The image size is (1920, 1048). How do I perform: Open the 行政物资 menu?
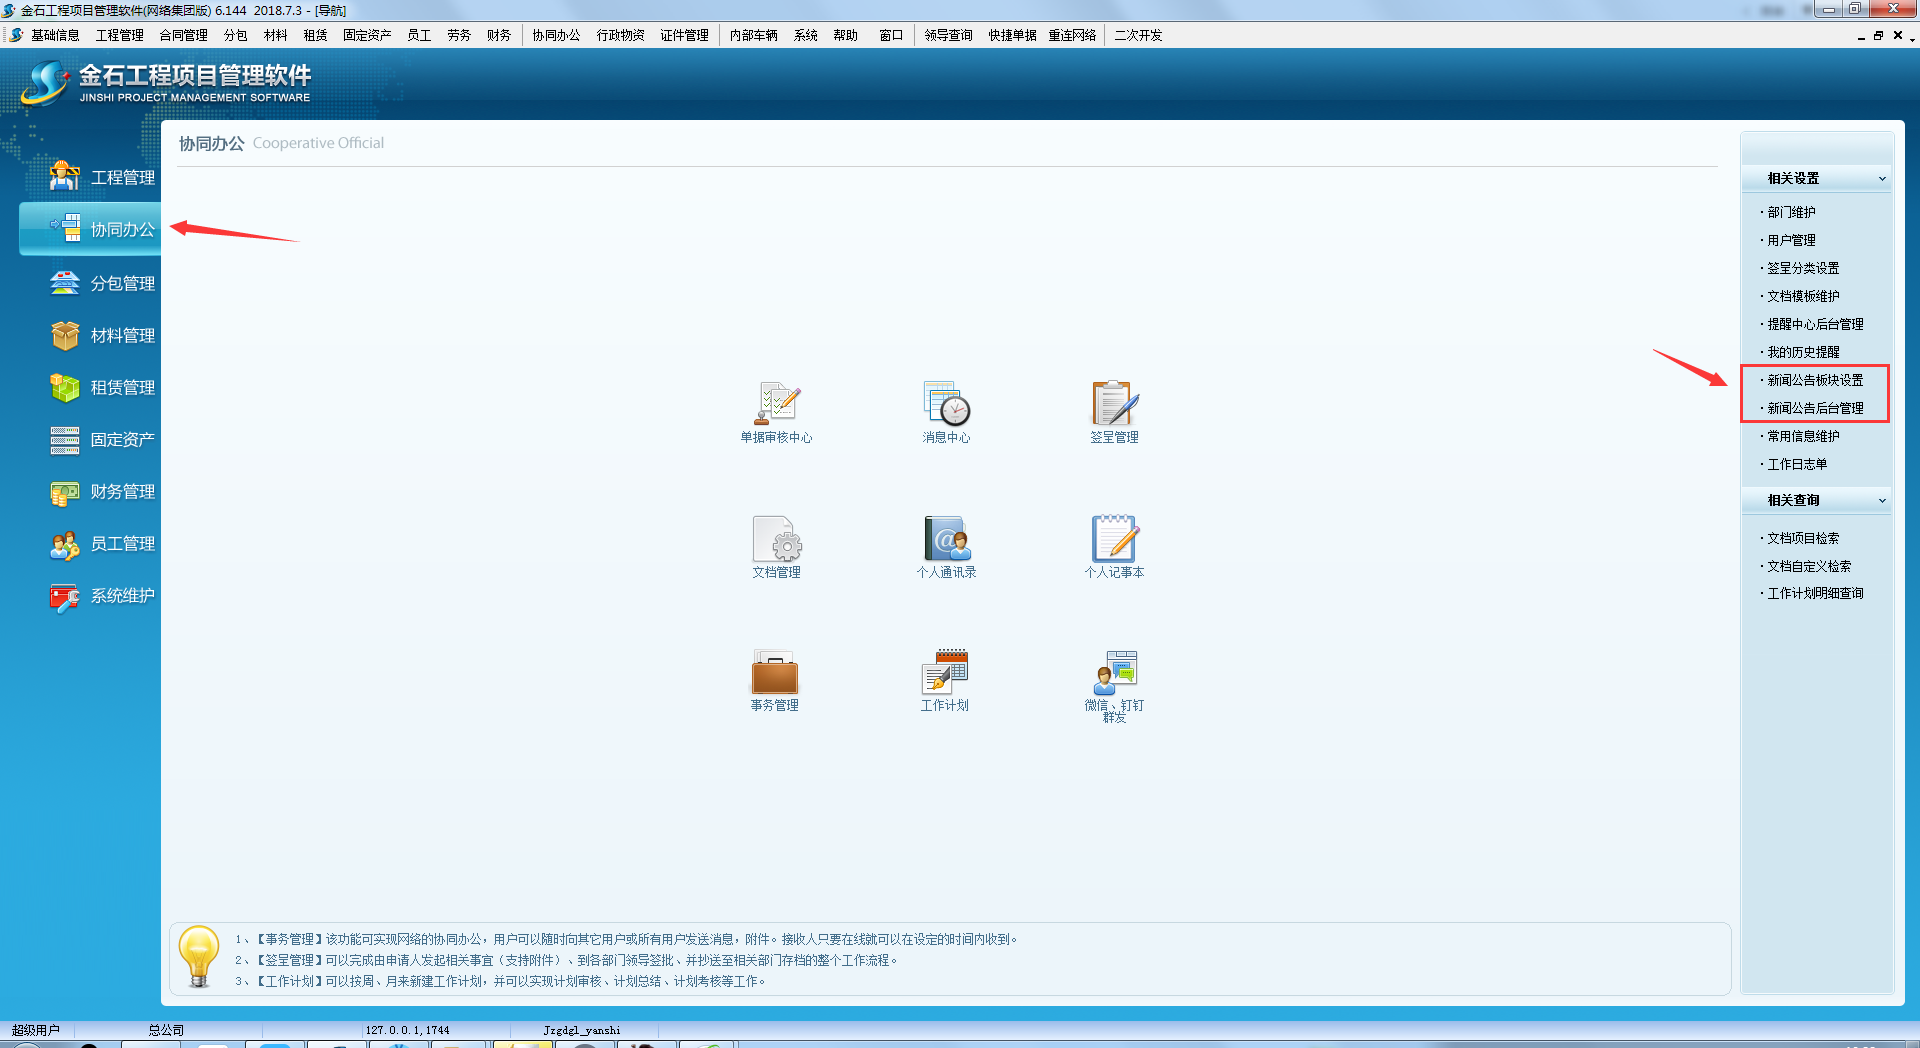(620, 35)
